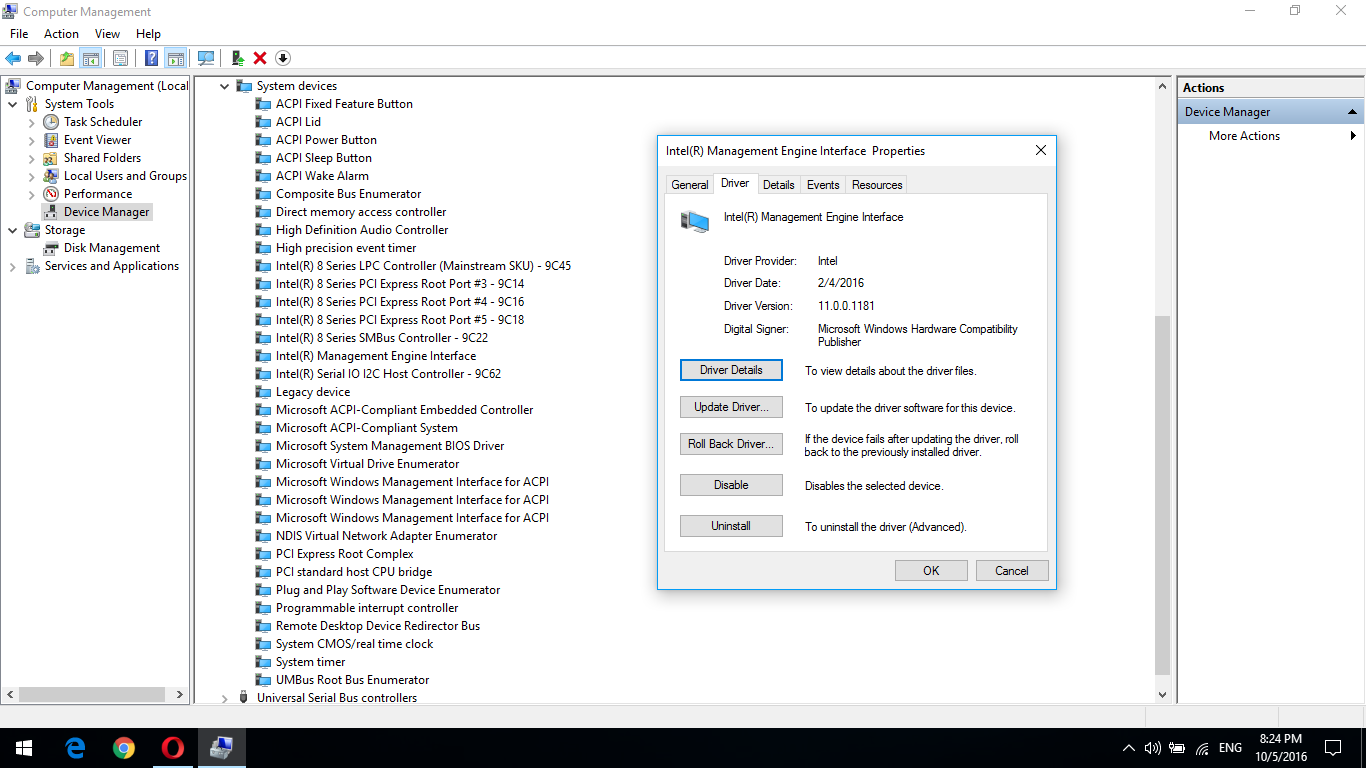
Task: Collapse the System devices category
Action: (224, 86)
